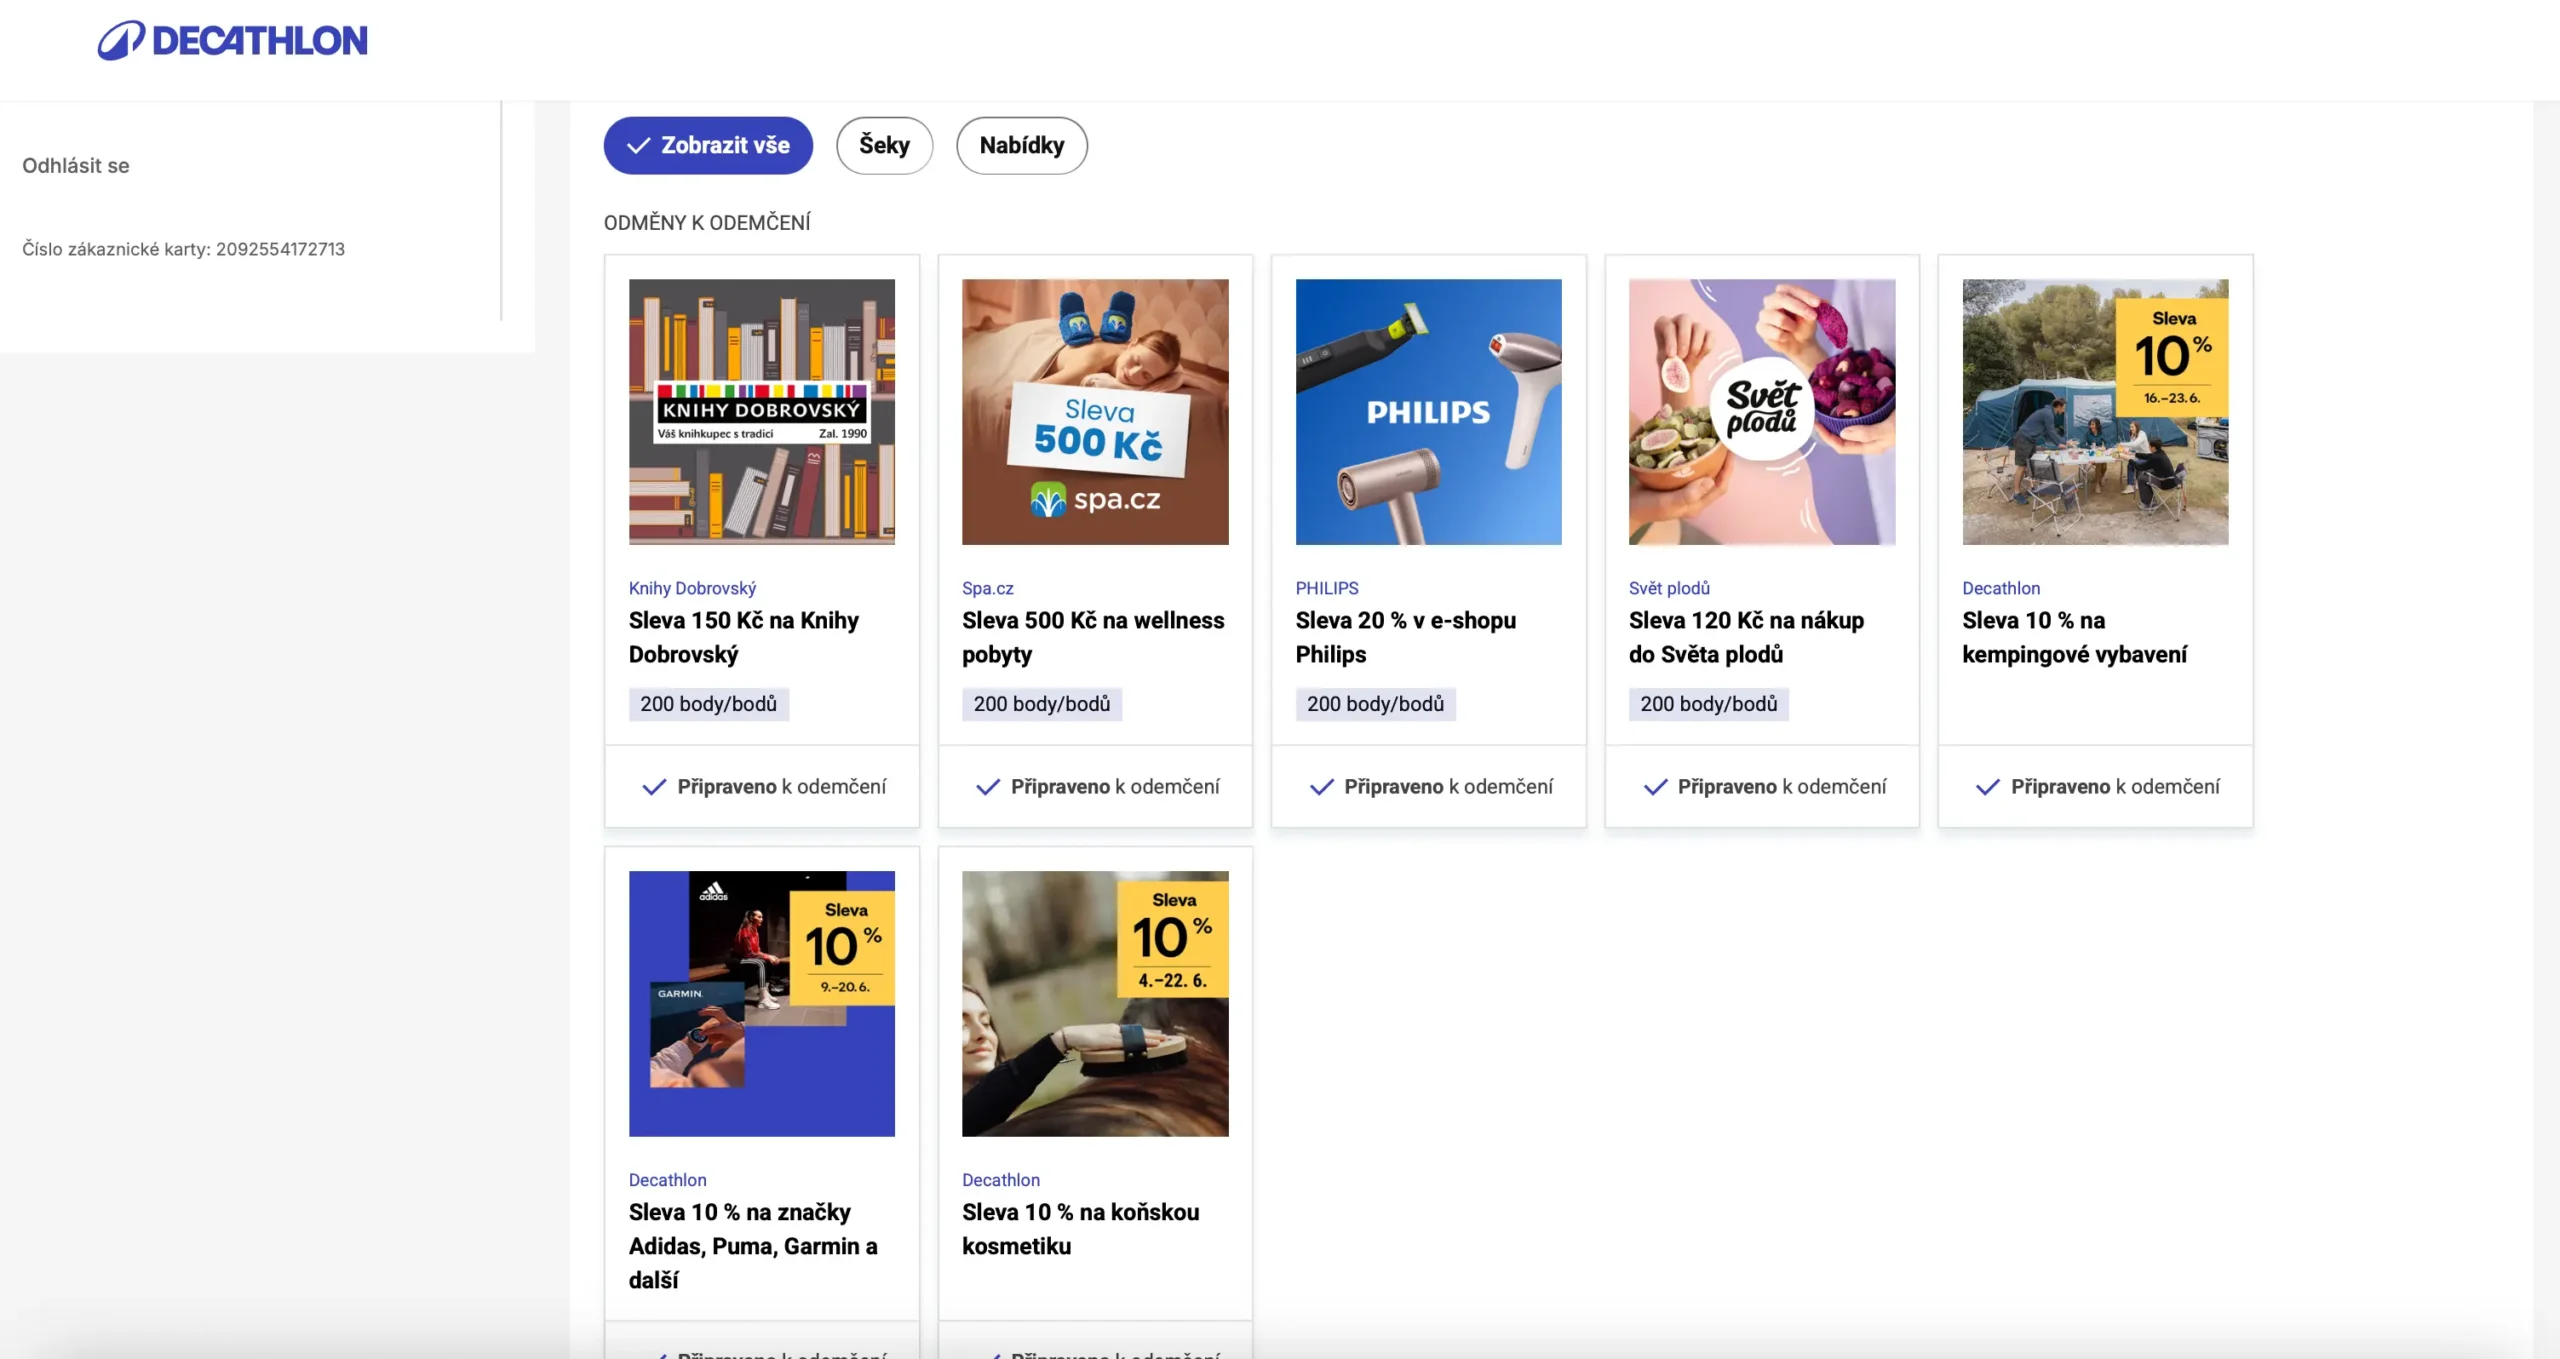Filter rewards by Šeky

point(884,146)
